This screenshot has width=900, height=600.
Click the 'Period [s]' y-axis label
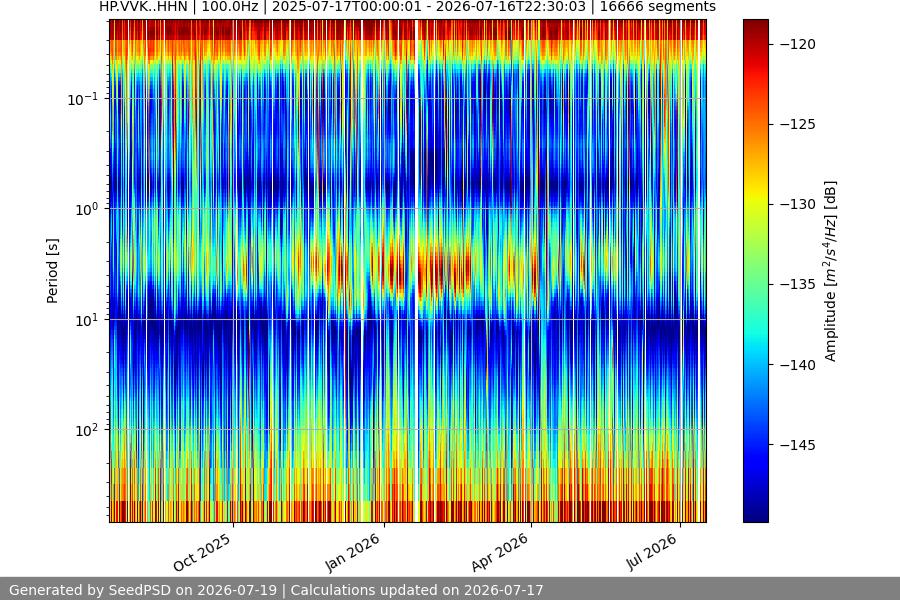click(52, 271)
